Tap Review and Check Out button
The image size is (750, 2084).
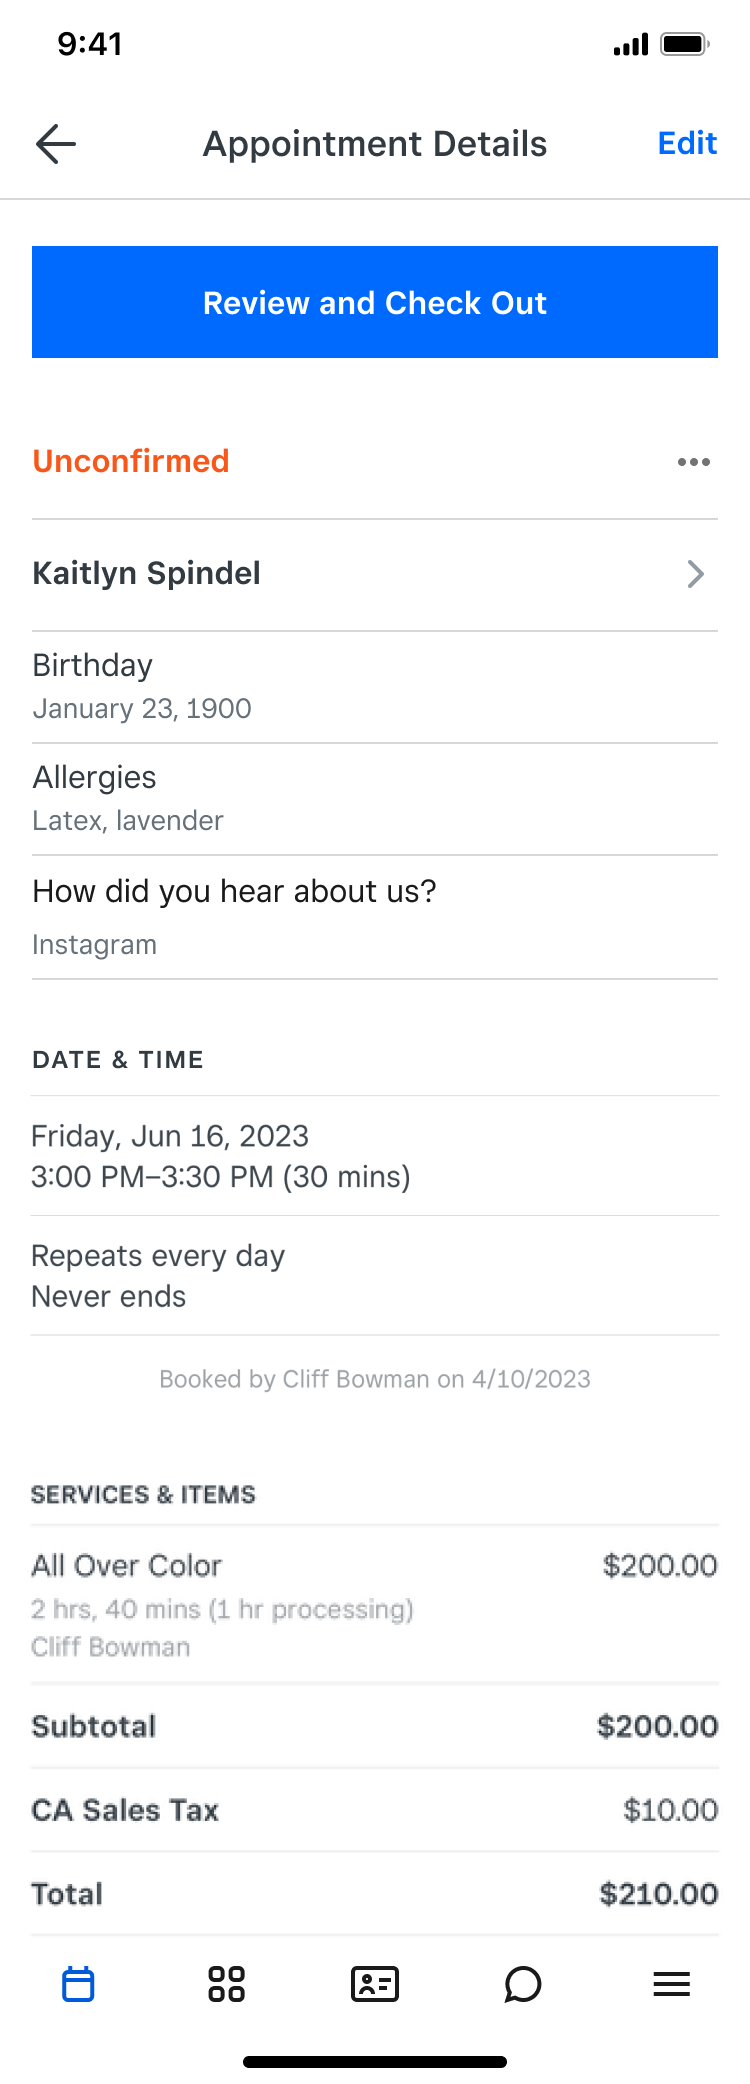pos(375,302)
